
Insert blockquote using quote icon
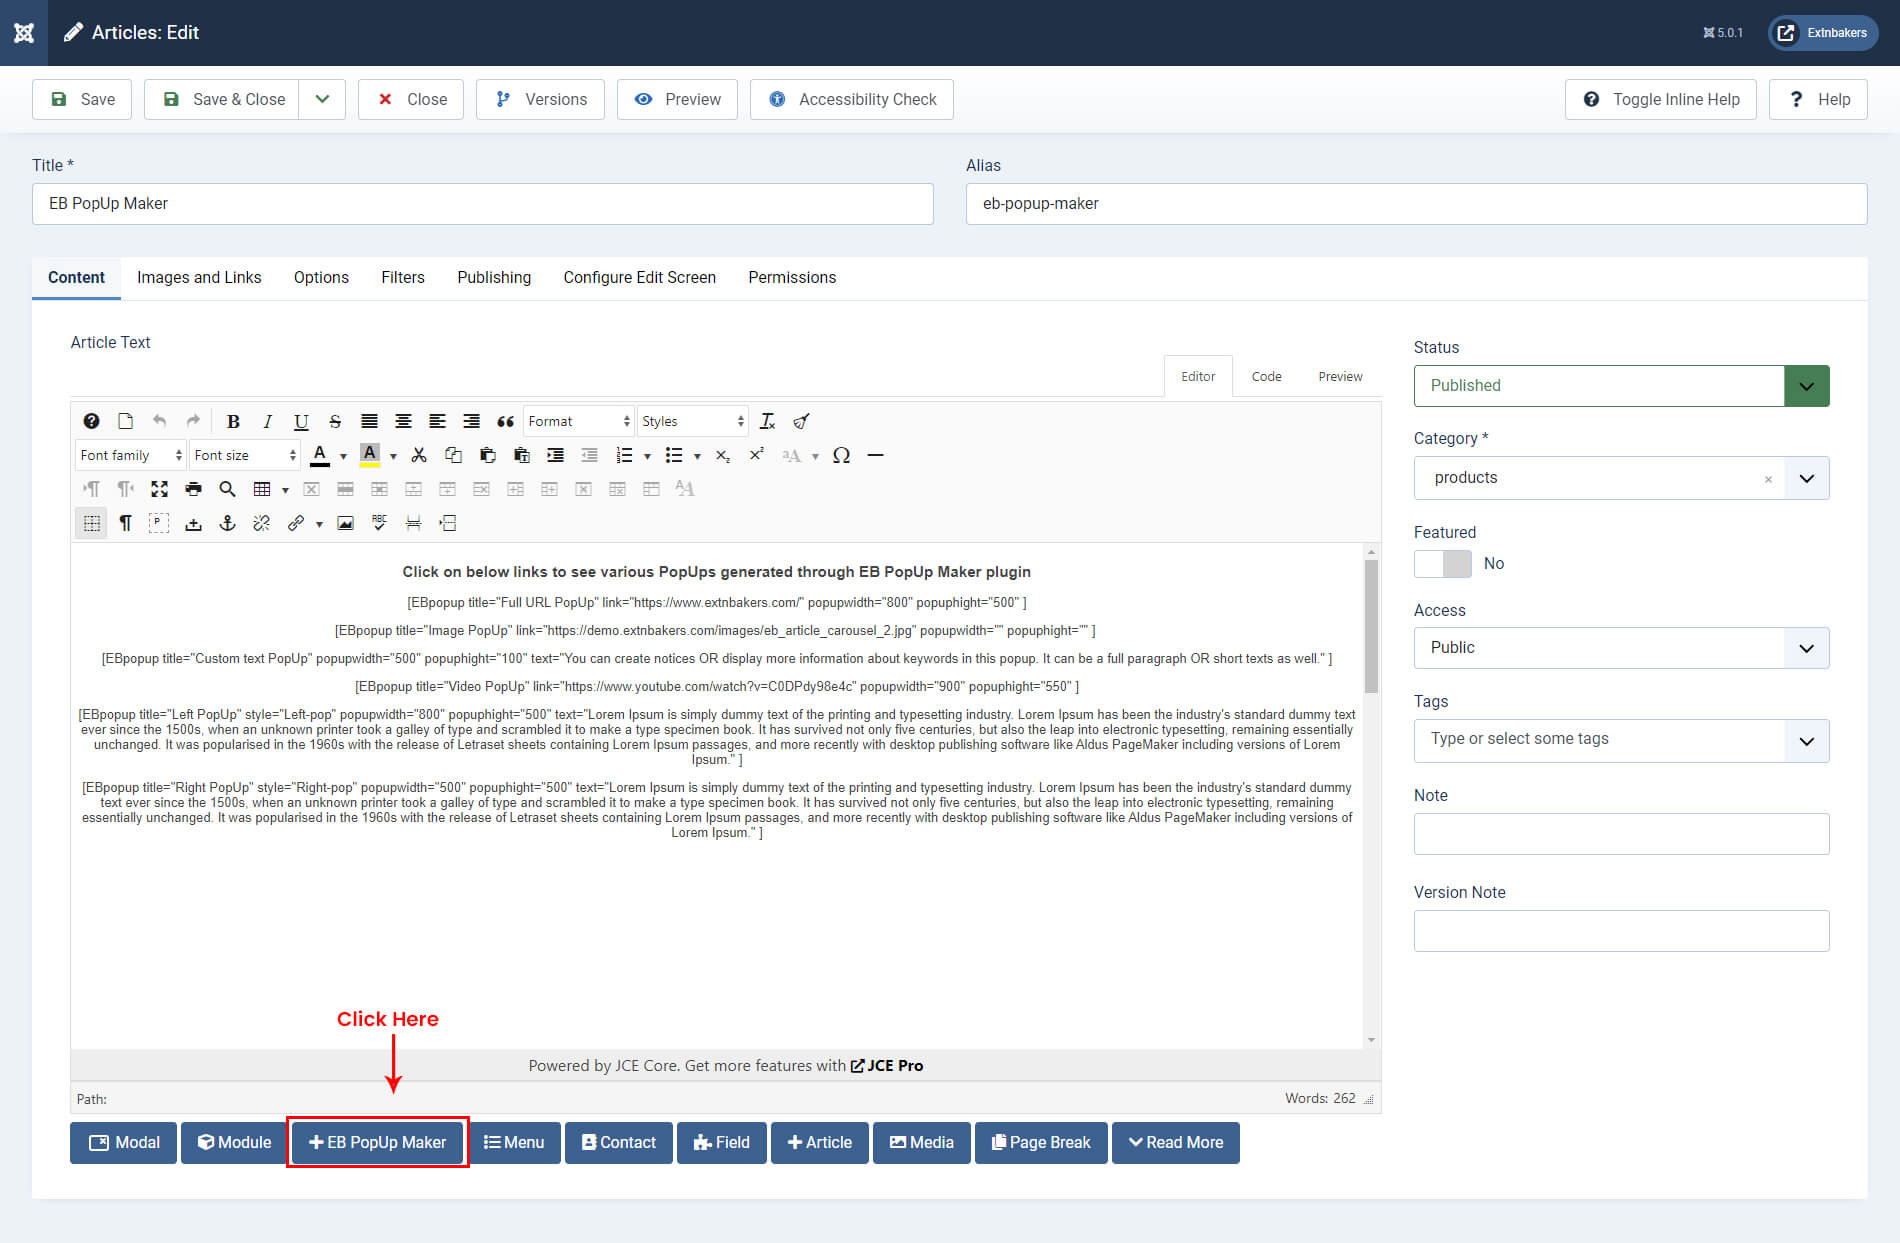point(505,421)
